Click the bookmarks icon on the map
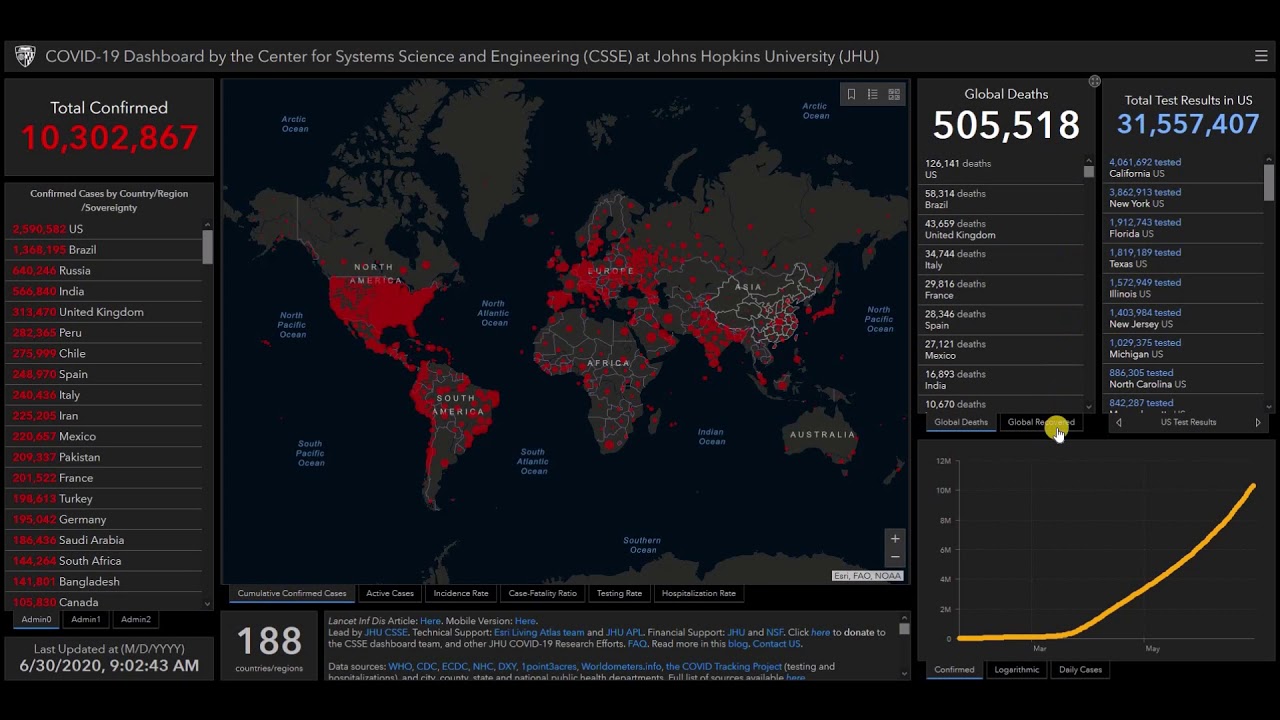 [851, 94]
